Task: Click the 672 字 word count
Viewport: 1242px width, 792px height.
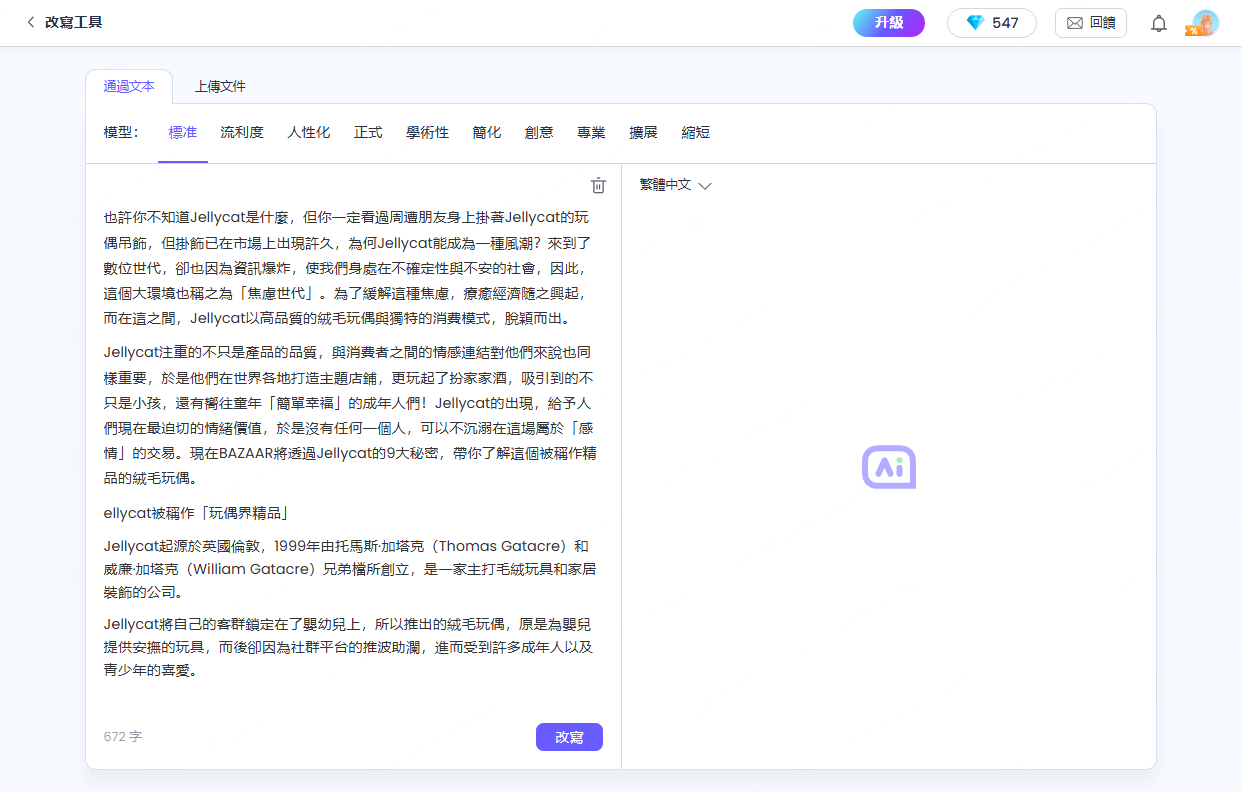Action: (123, 737)
